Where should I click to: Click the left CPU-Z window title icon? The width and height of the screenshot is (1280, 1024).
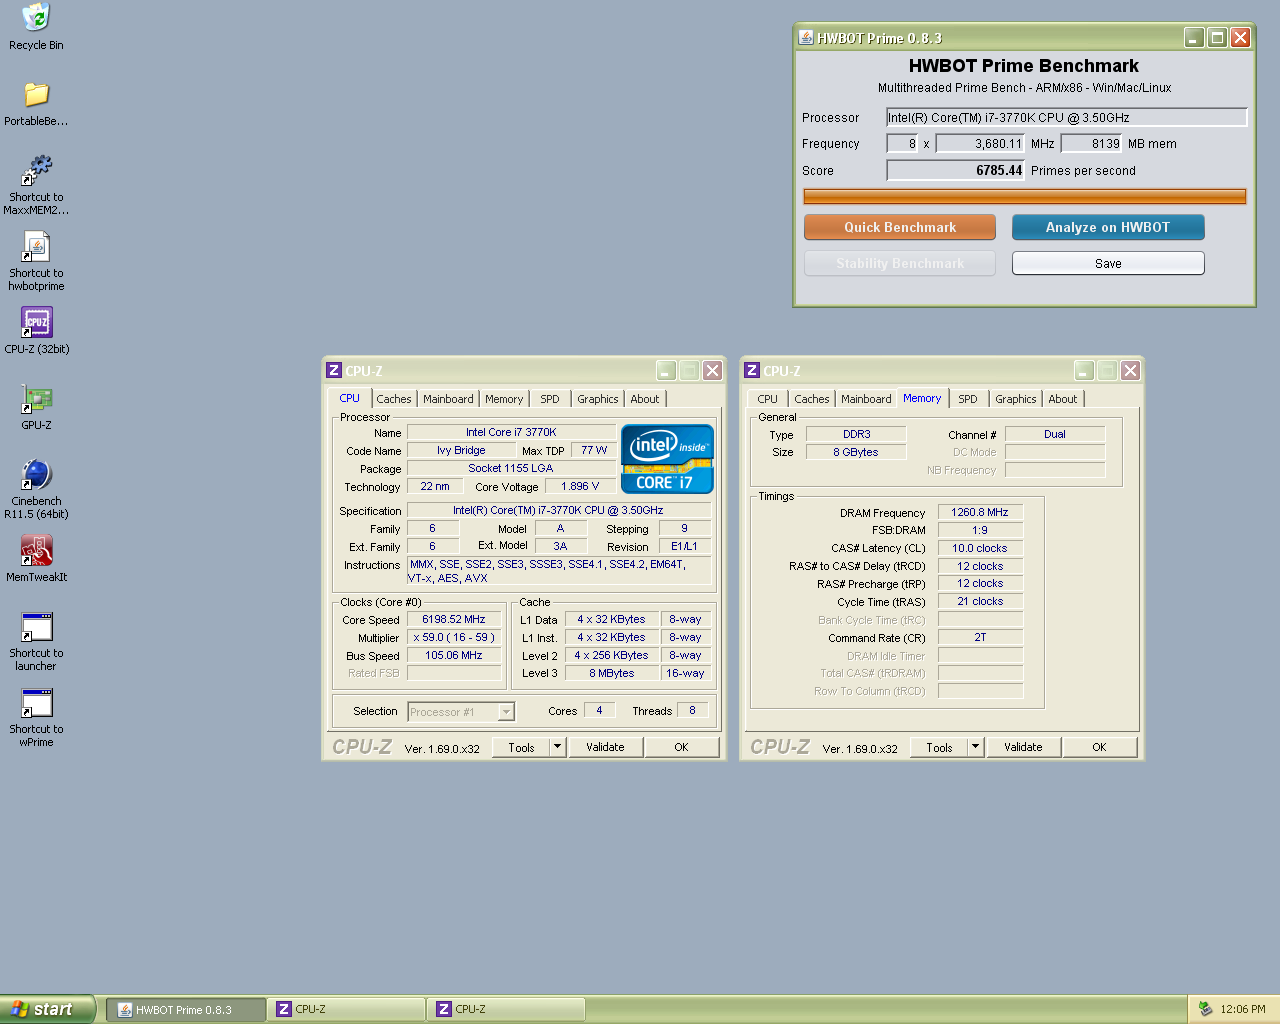tap(334, 370)
